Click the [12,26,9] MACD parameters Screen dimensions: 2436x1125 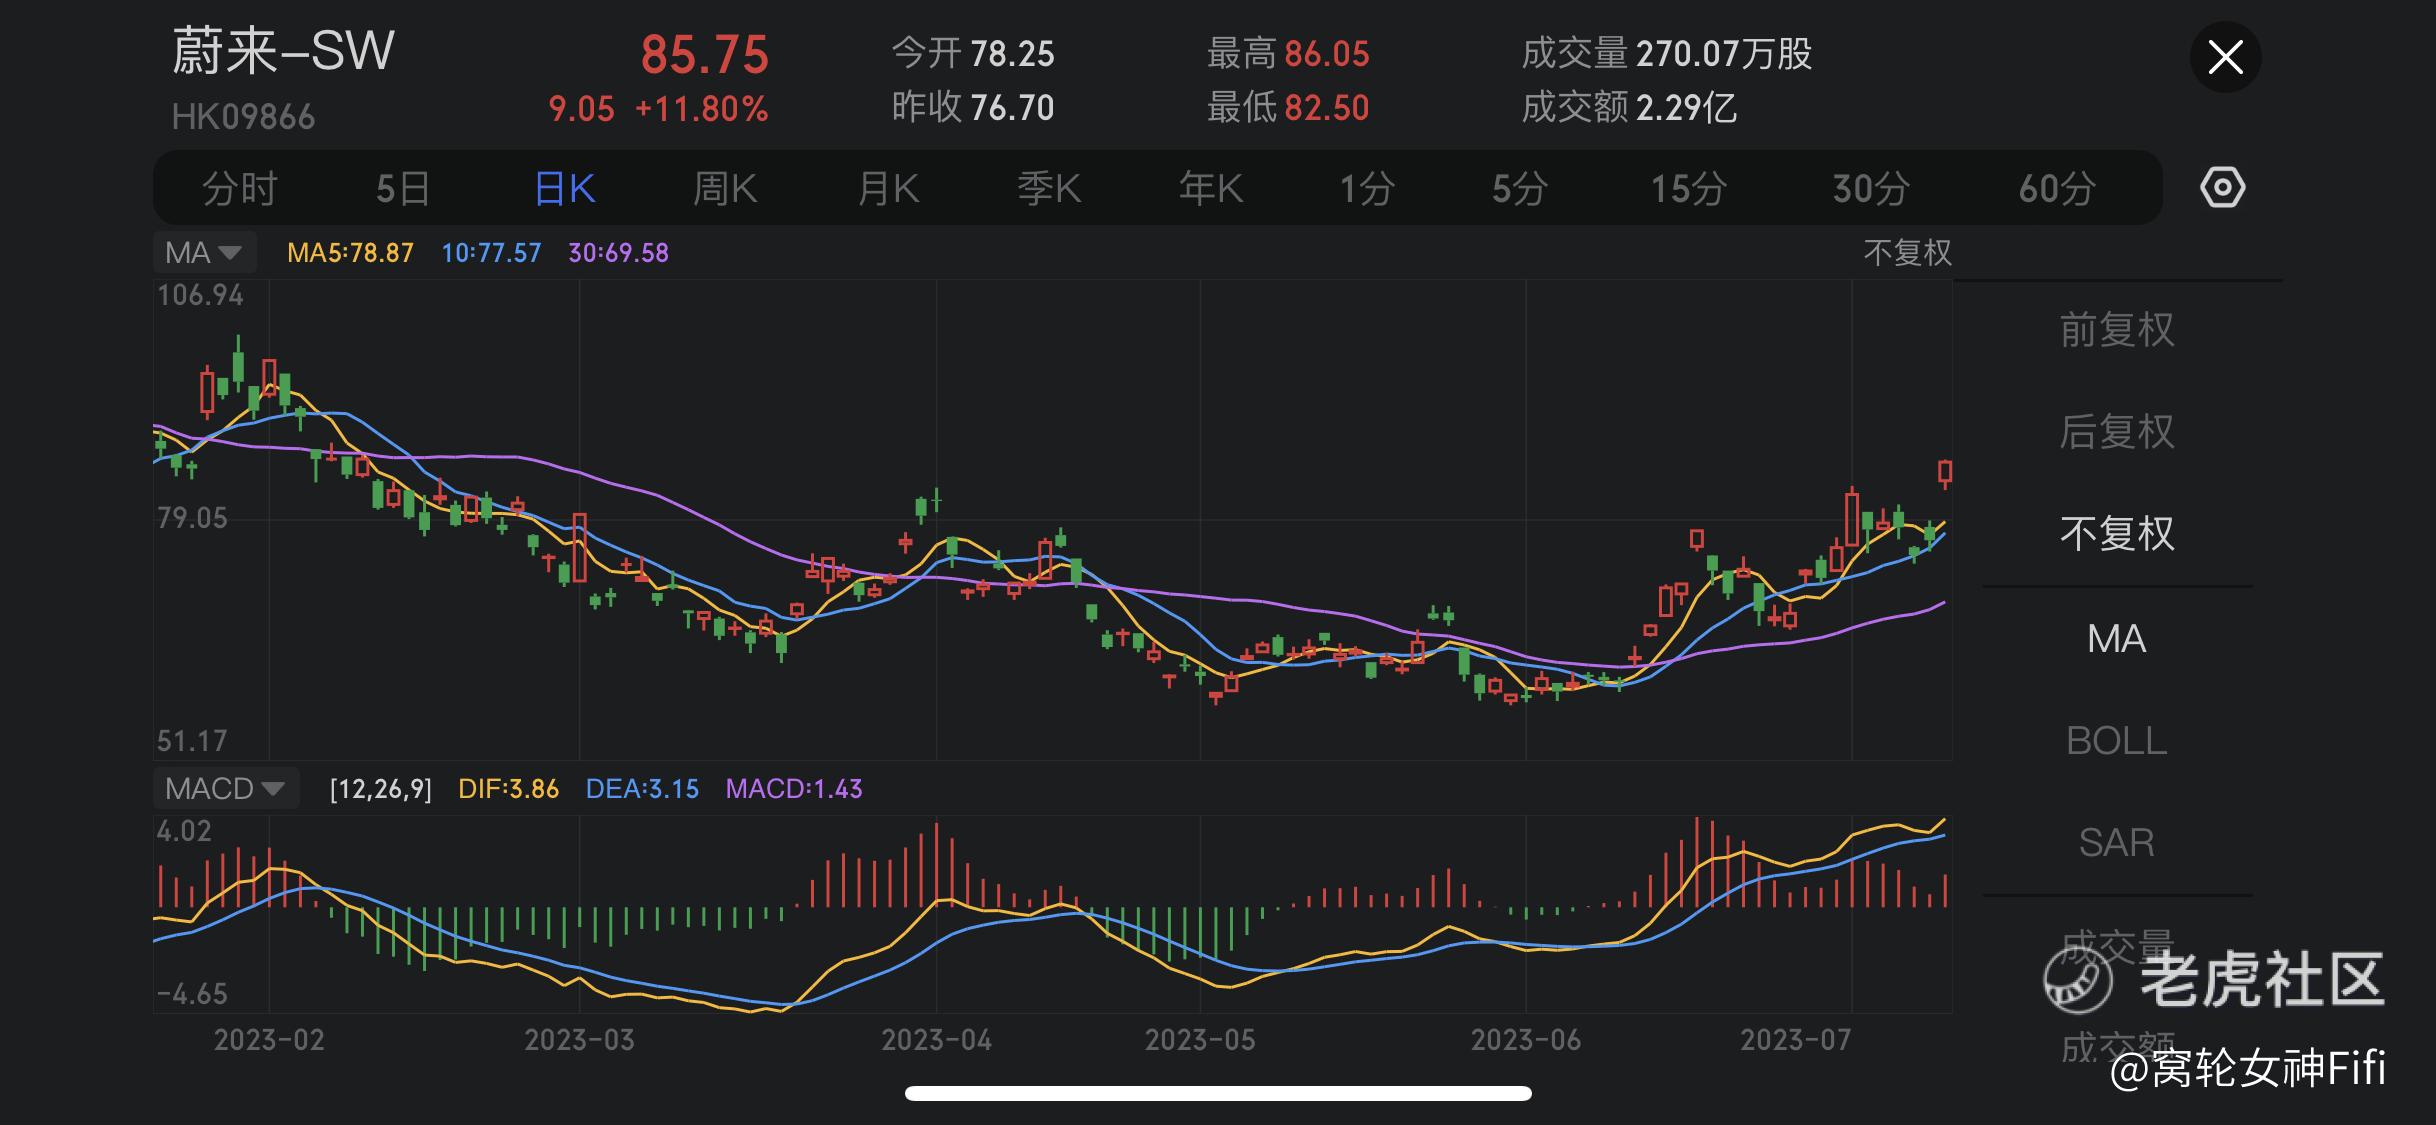point(380,789)
